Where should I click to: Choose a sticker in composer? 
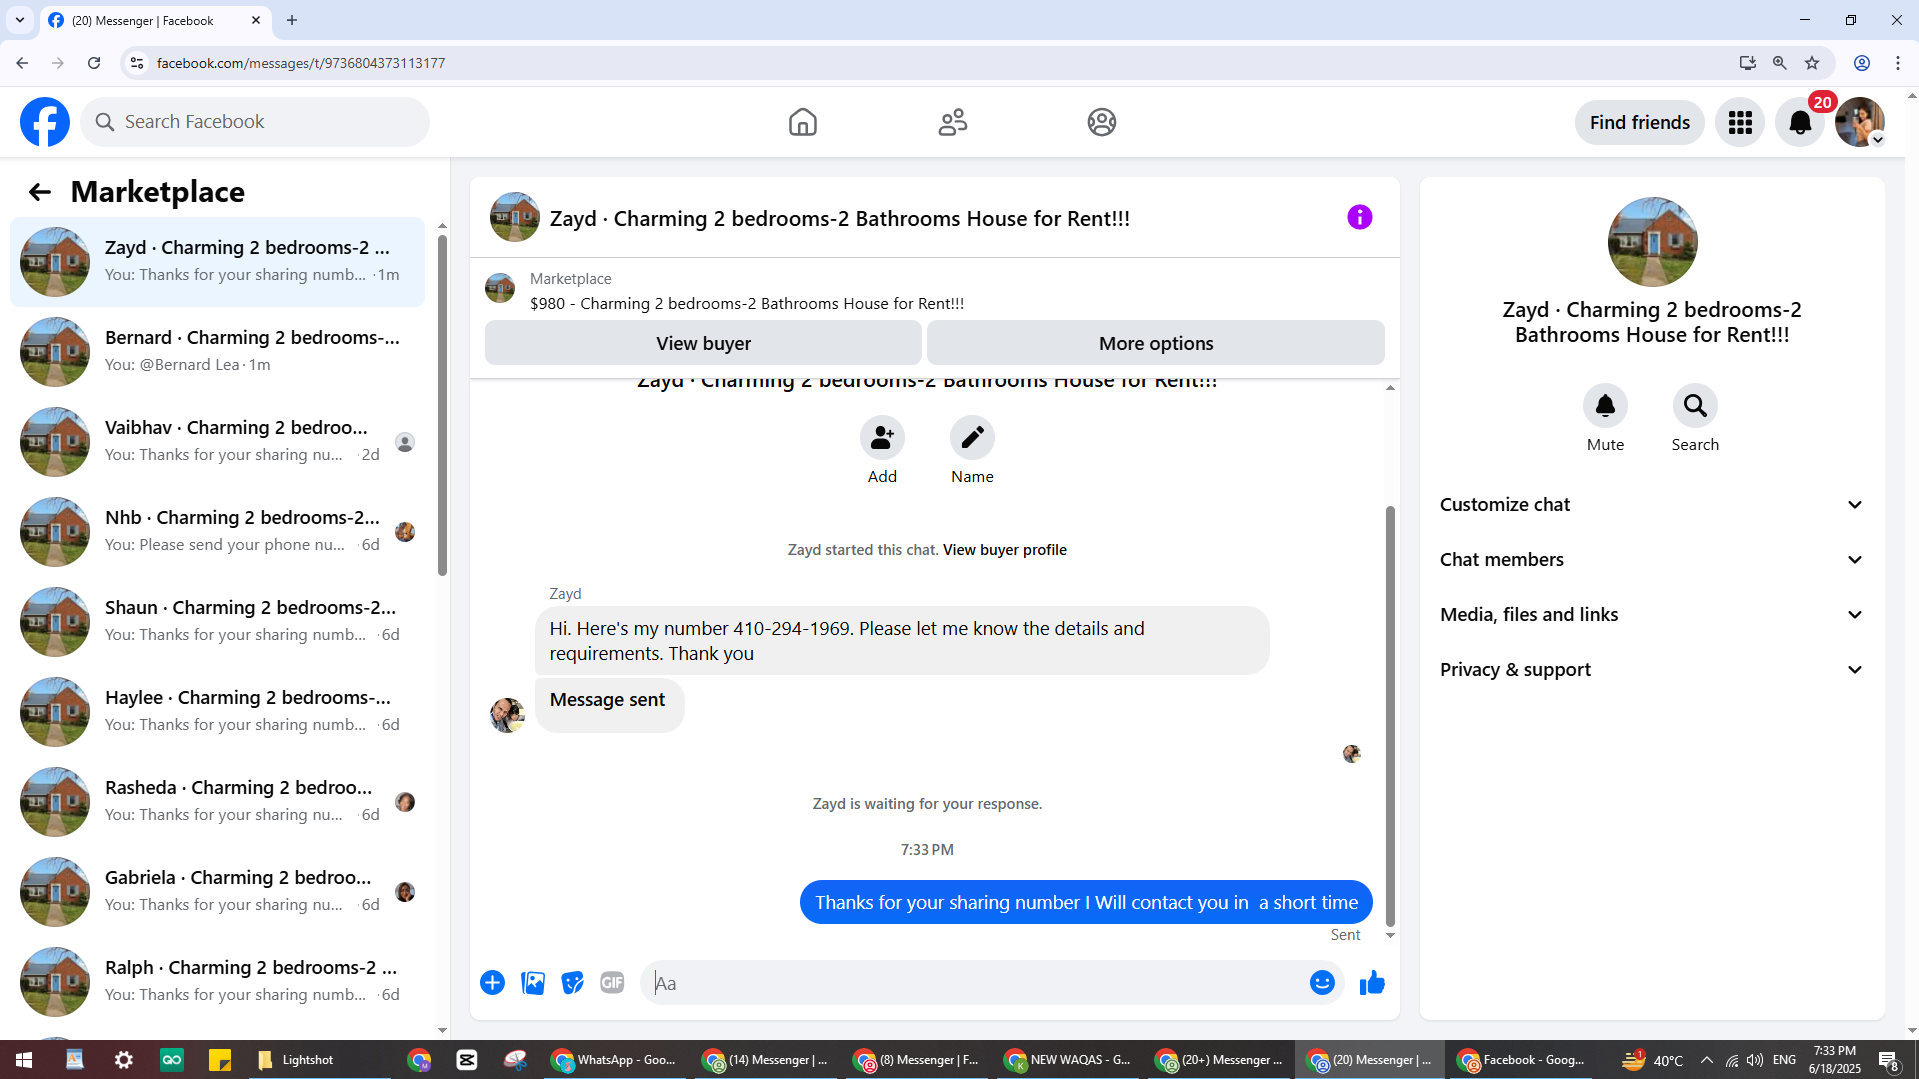pyautogui.click(x=572, y=983)
